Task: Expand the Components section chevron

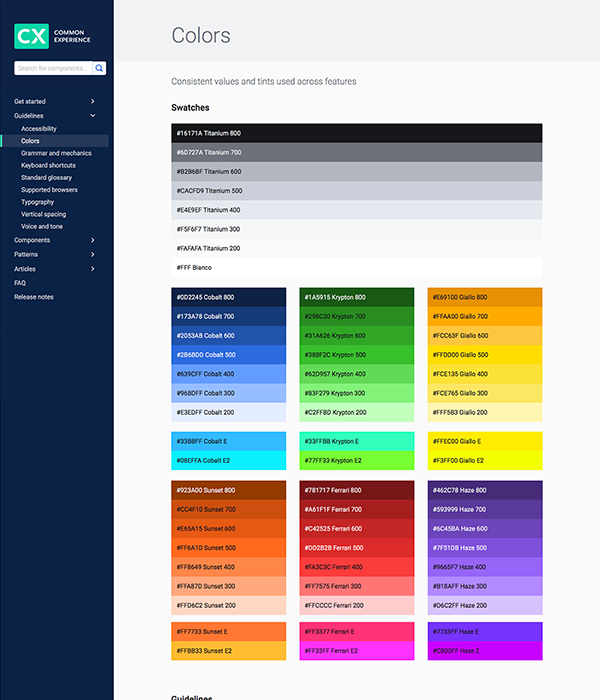Action: 93,240
